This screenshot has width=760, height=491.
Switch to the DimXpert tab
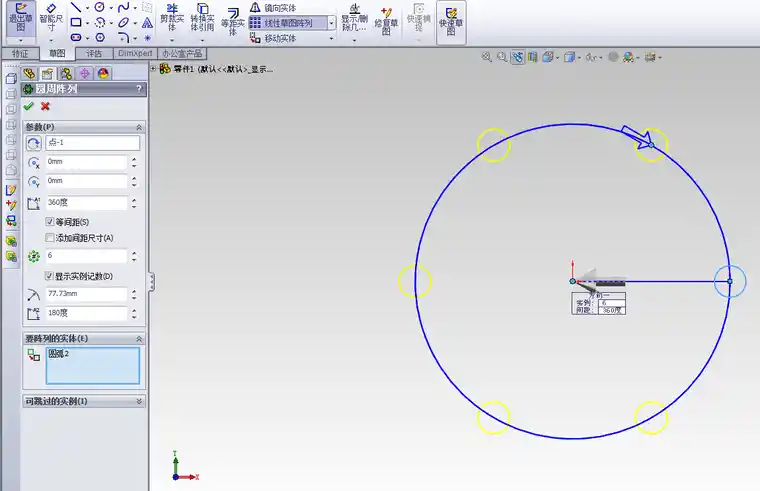click(135, 53)
